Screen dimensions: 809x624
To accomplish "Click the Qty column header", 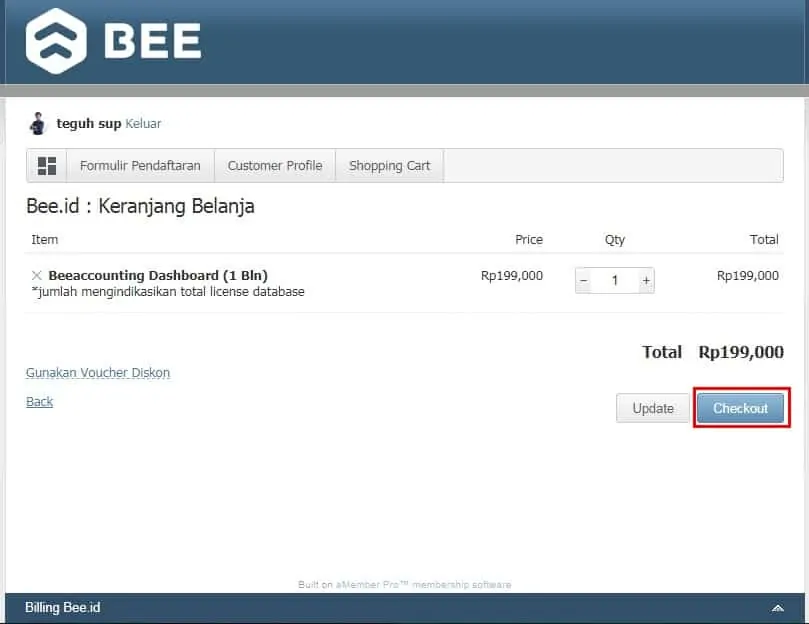I will pos(614,240).
